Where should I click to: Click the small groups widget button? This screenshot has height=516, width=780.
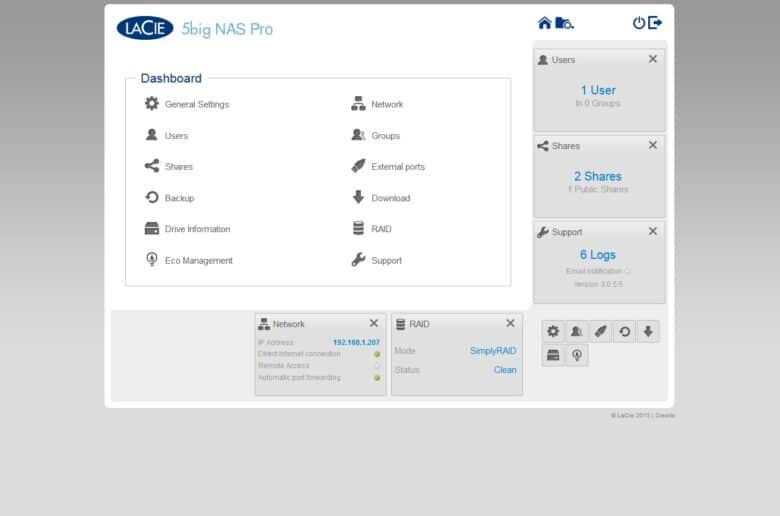click(x=577, y=331)
